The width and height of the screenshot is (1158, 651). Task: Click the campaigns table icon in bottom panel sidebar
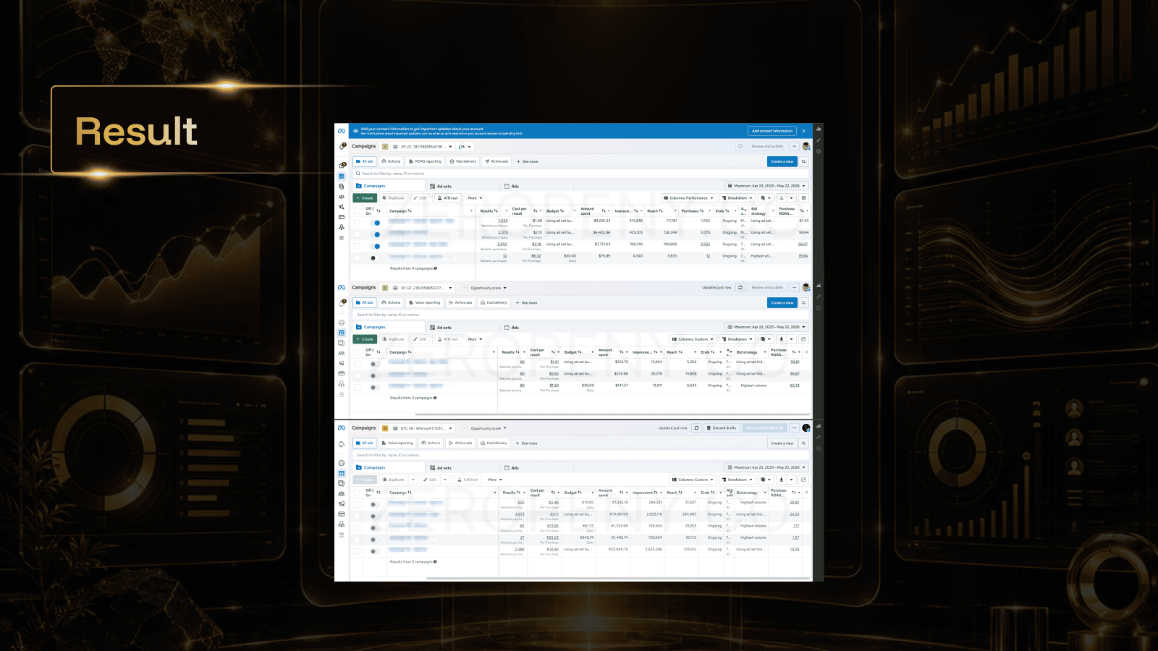[341, 473]
